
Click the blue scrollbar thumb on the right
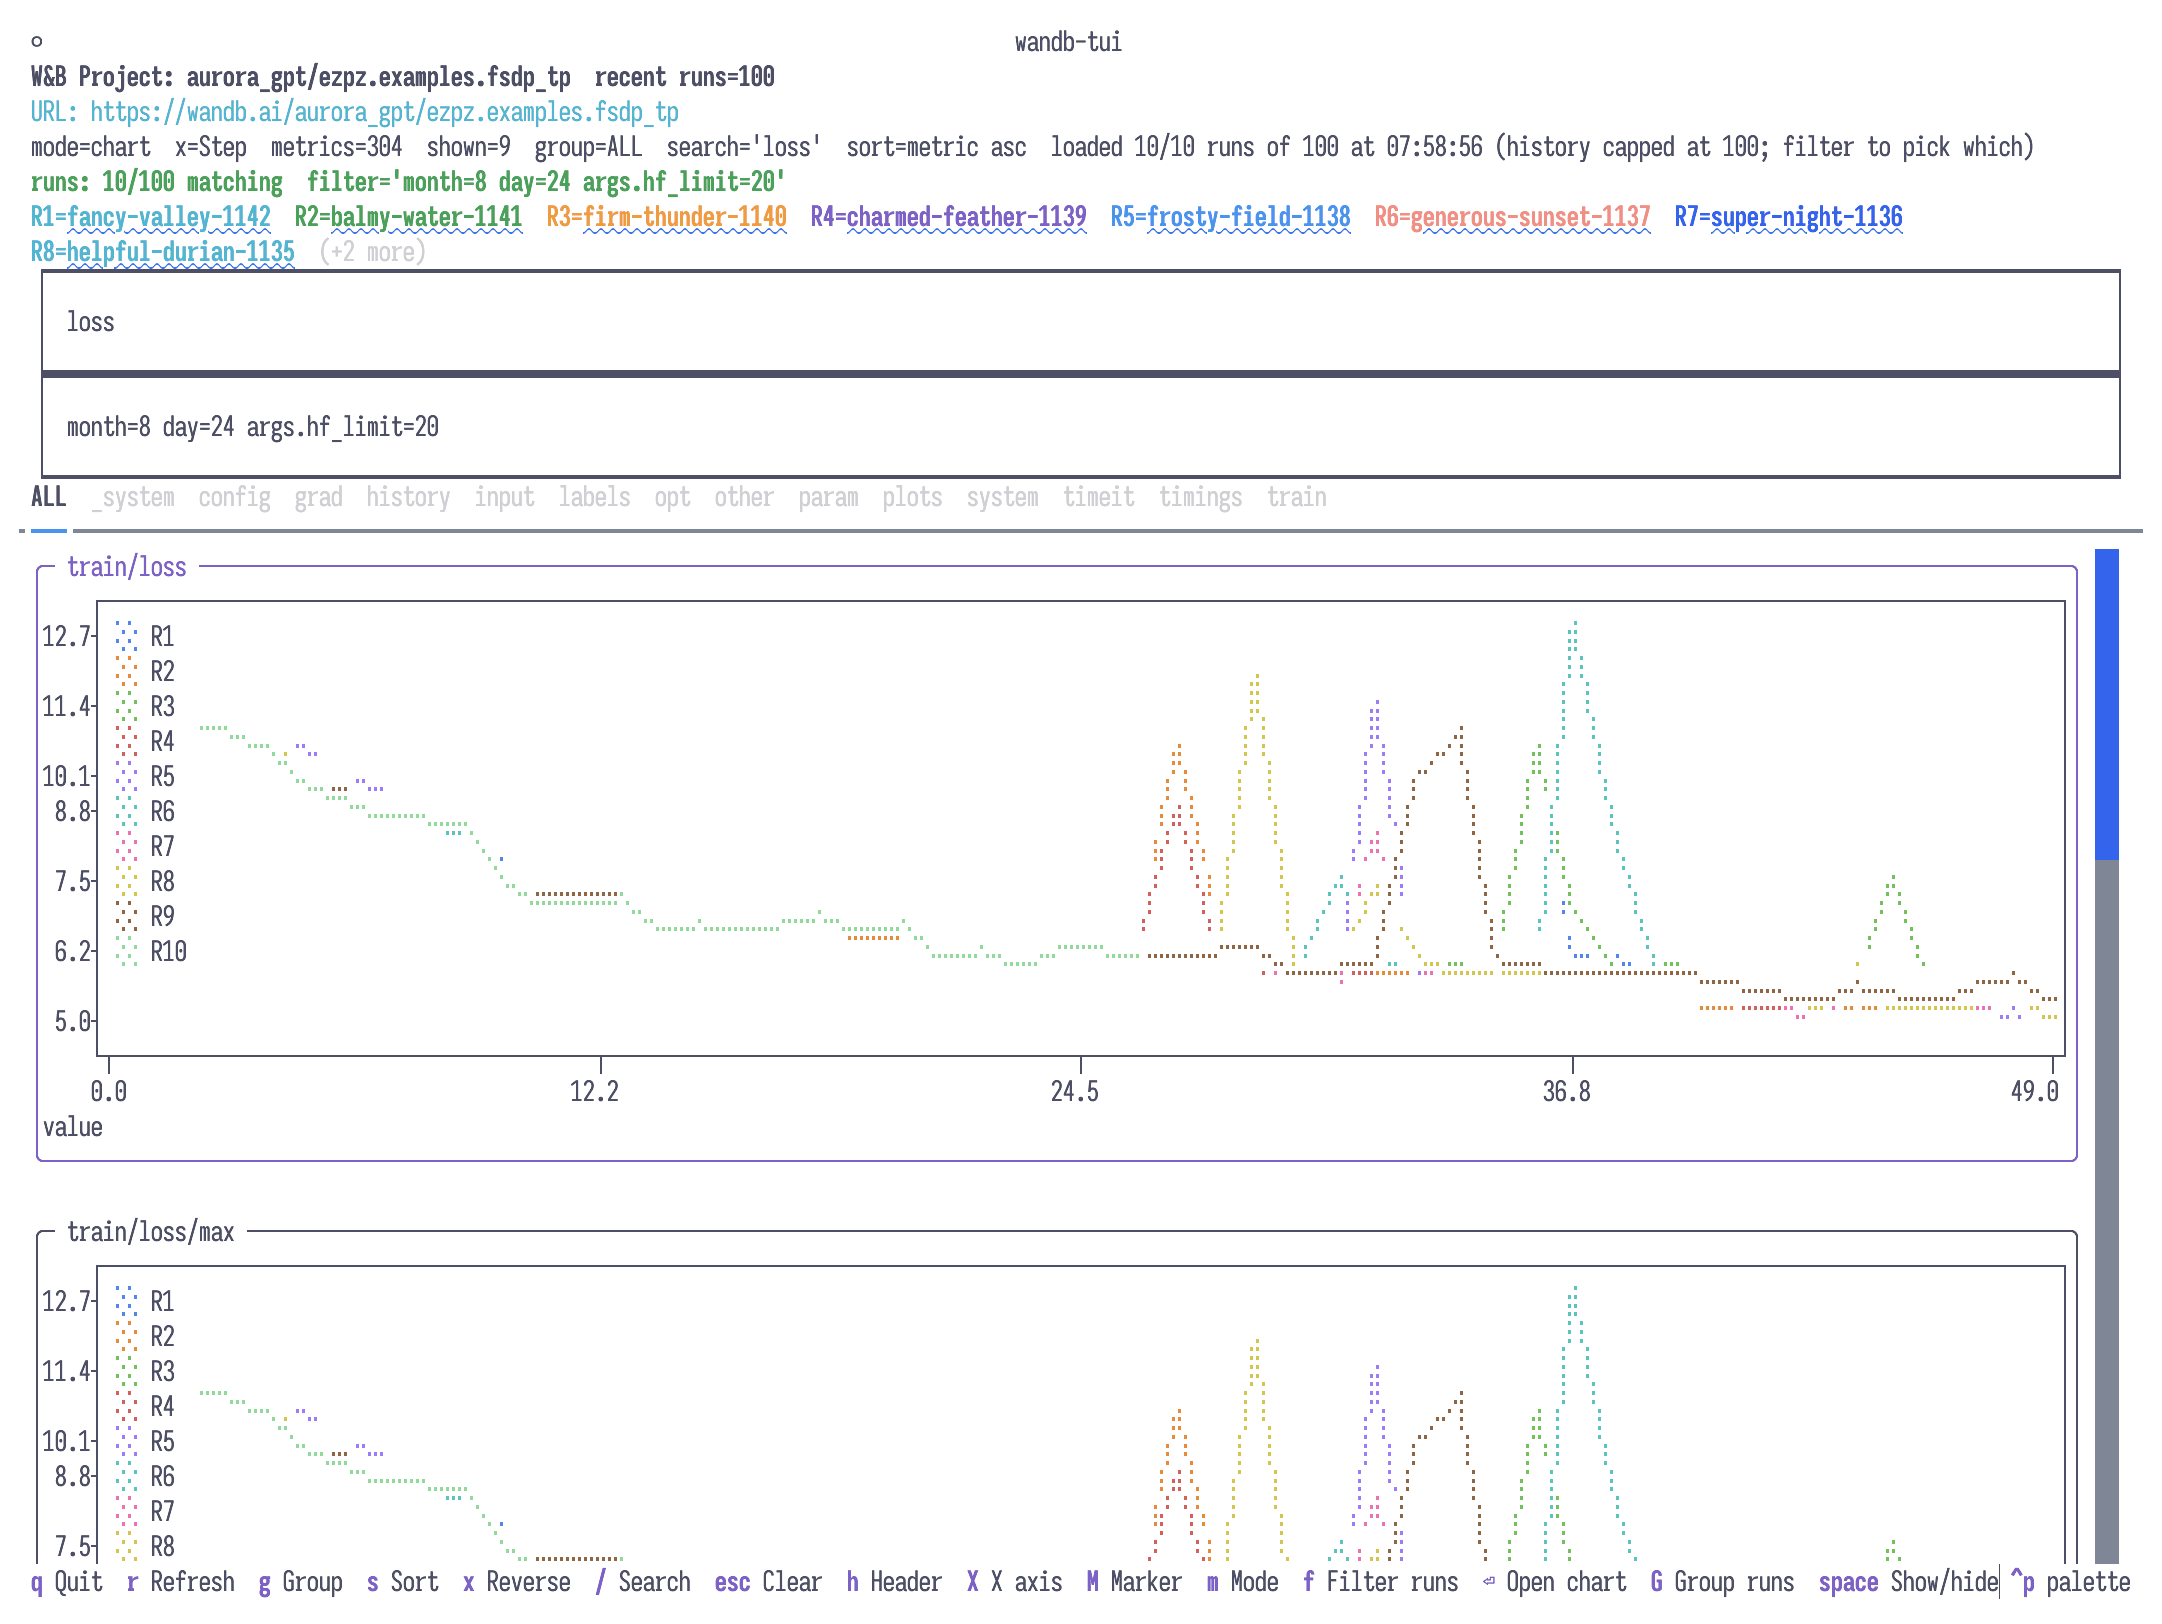click(2107, 704)
